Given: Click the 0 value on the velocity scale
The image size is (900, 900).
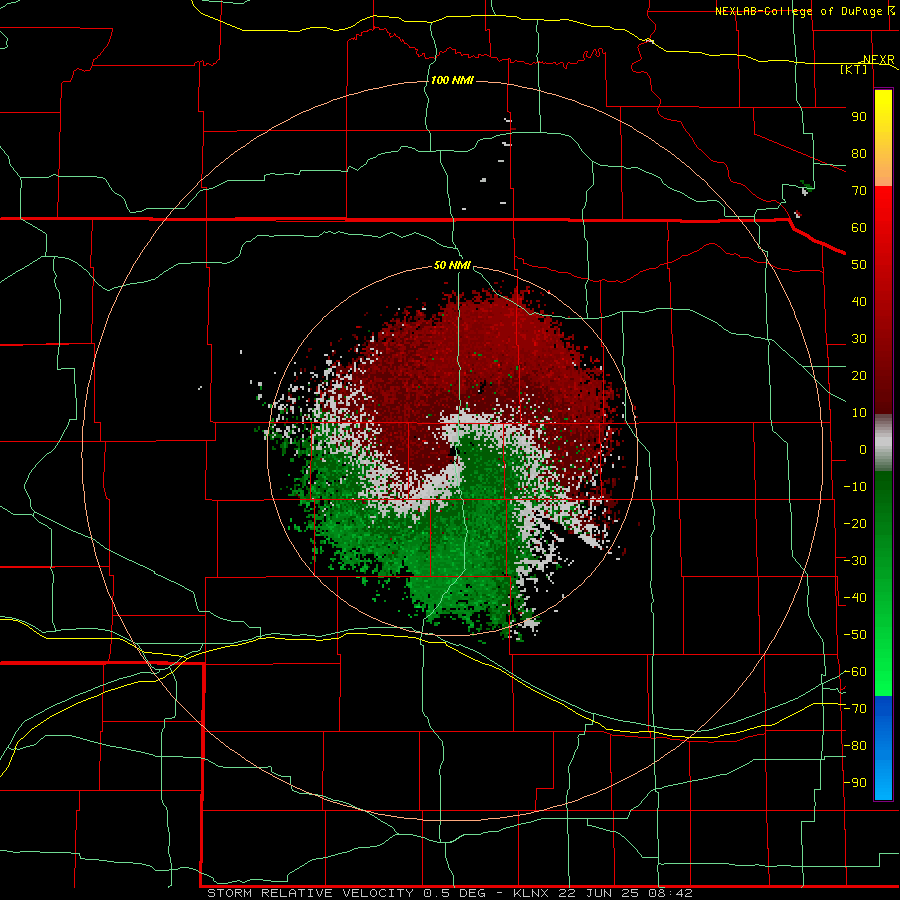Looking at the screenshot, I should 863,450.
